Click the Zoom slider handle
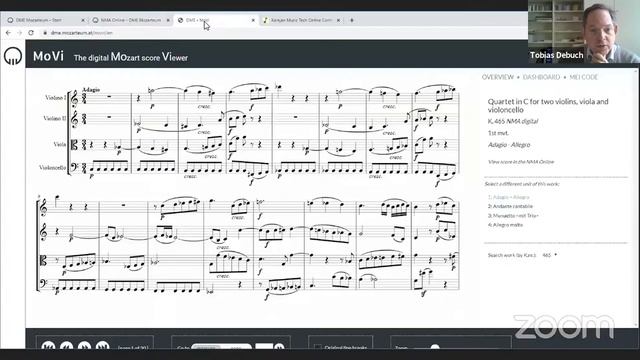640x360 pixels. click(x=435, y=347)
